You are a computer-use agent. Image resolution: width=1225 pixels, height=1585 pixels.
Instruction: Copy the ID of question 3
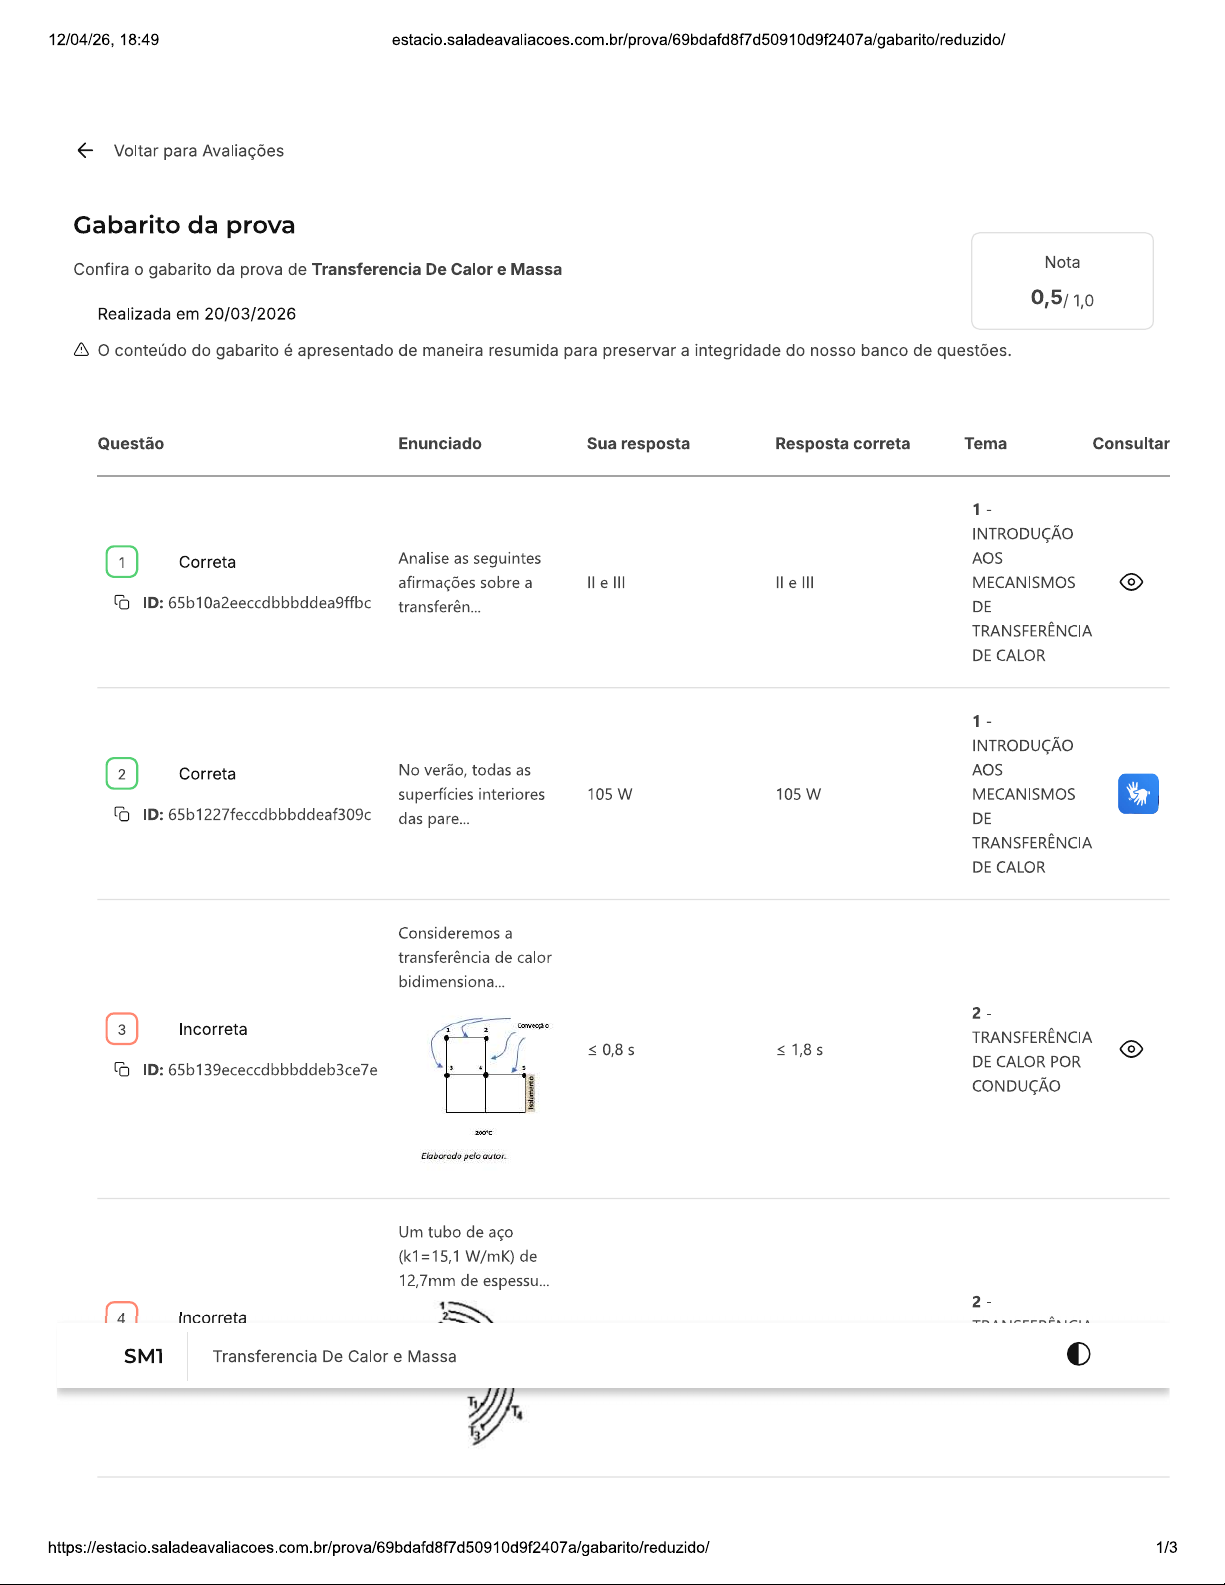pos(122,1069)
